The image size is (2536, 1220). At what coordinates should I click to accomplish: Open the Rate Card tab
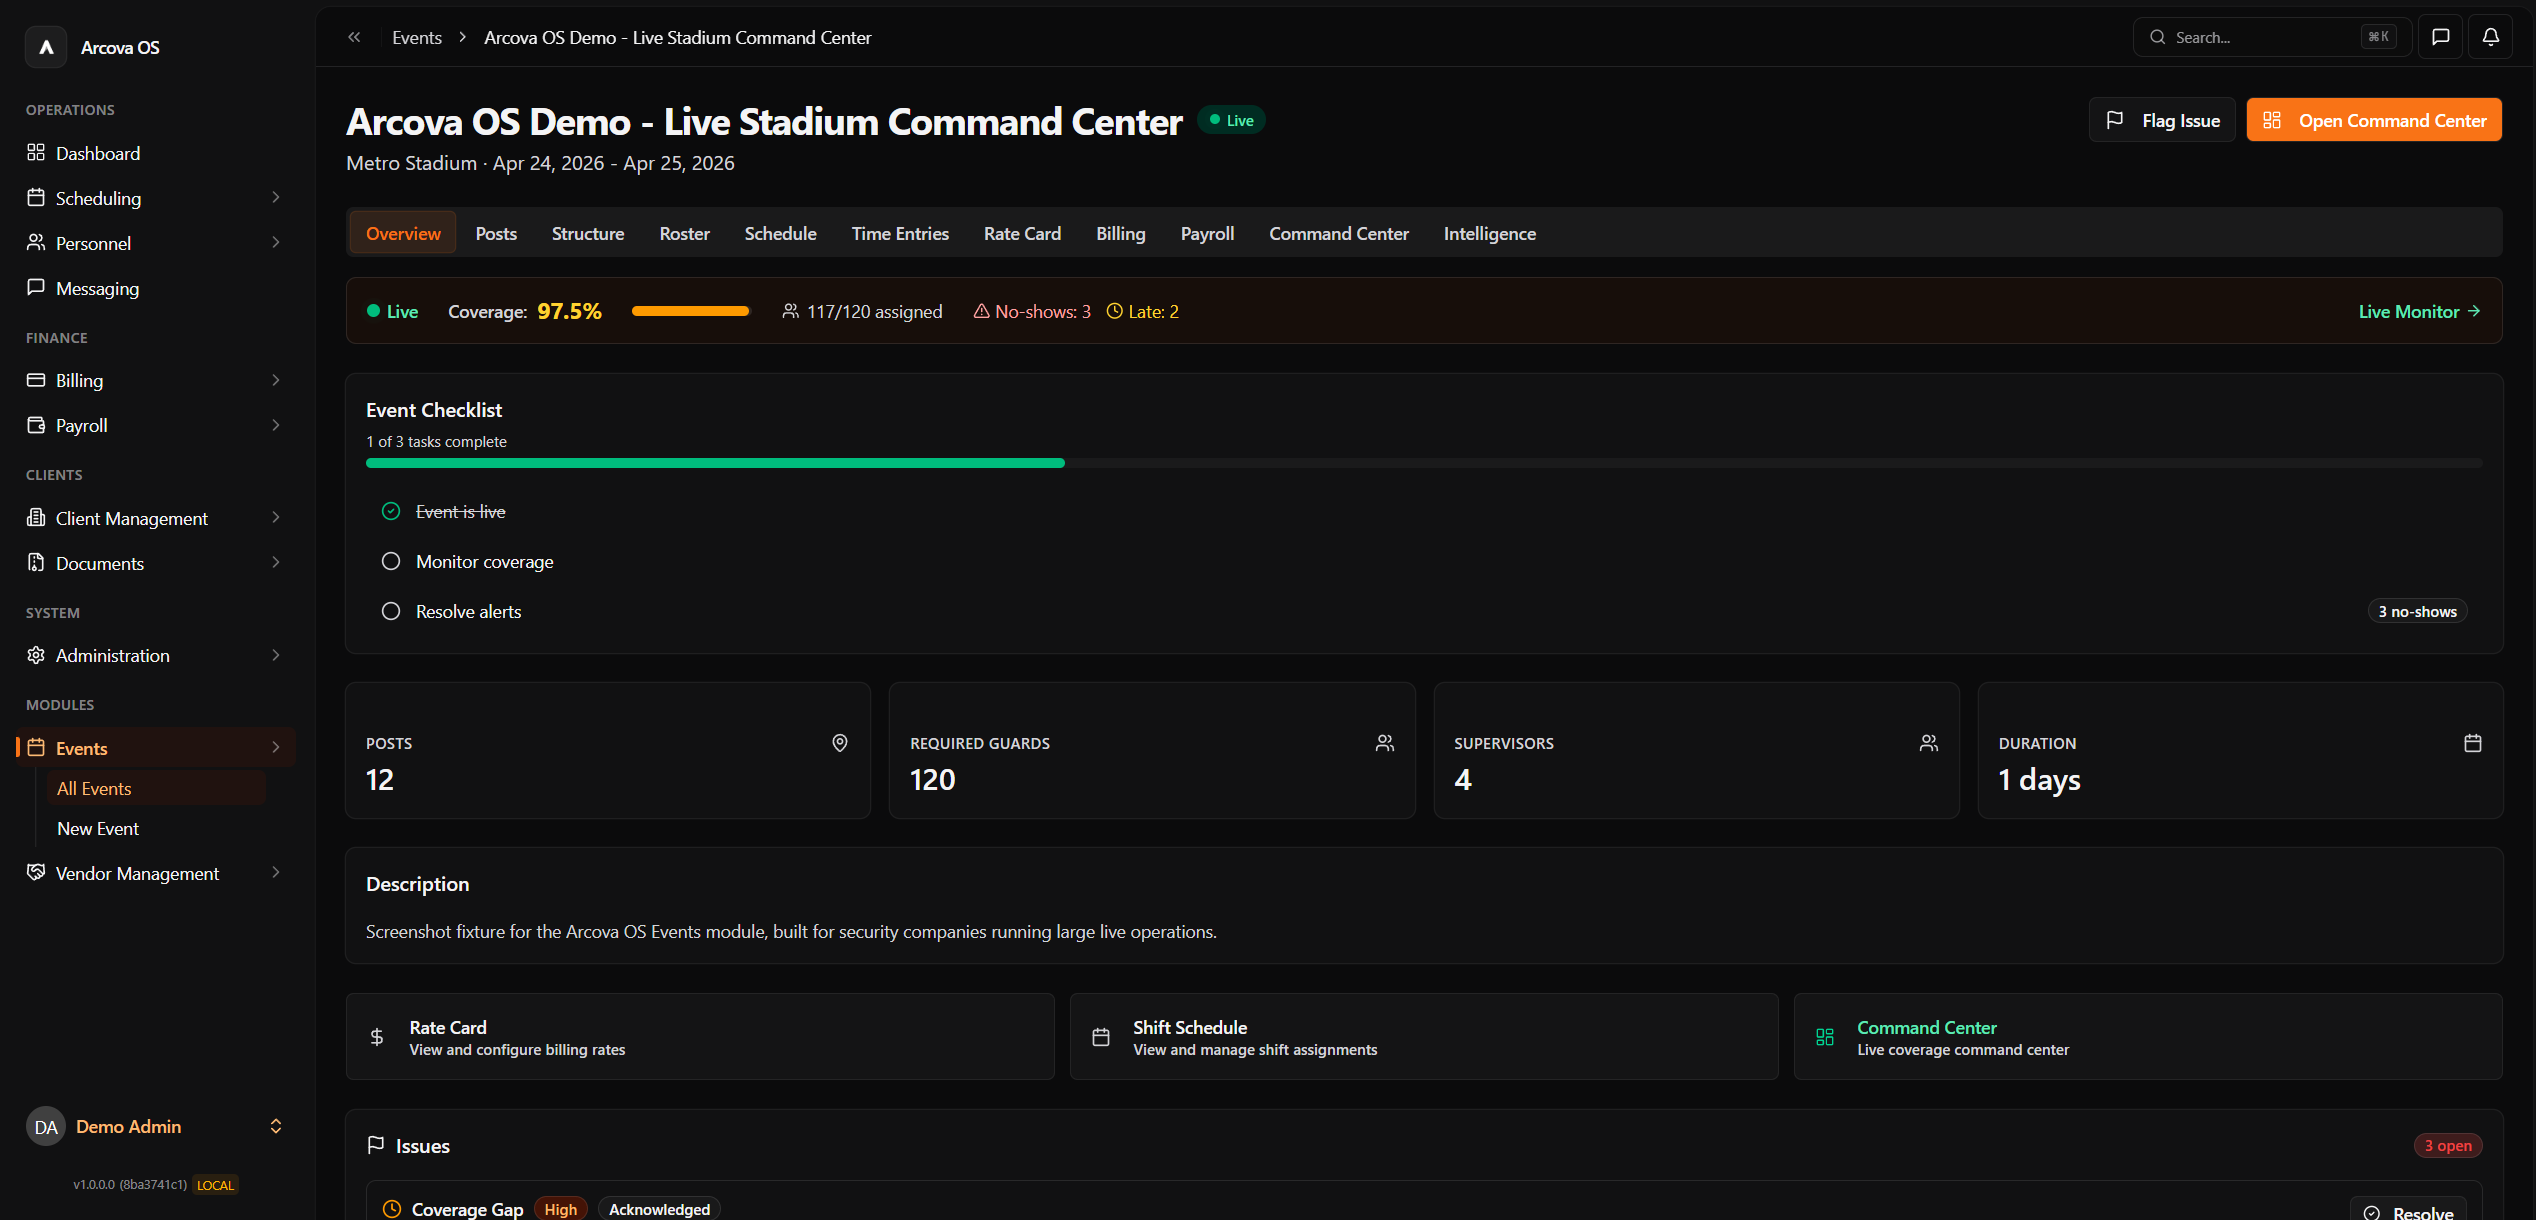(x=1022, y=233)
